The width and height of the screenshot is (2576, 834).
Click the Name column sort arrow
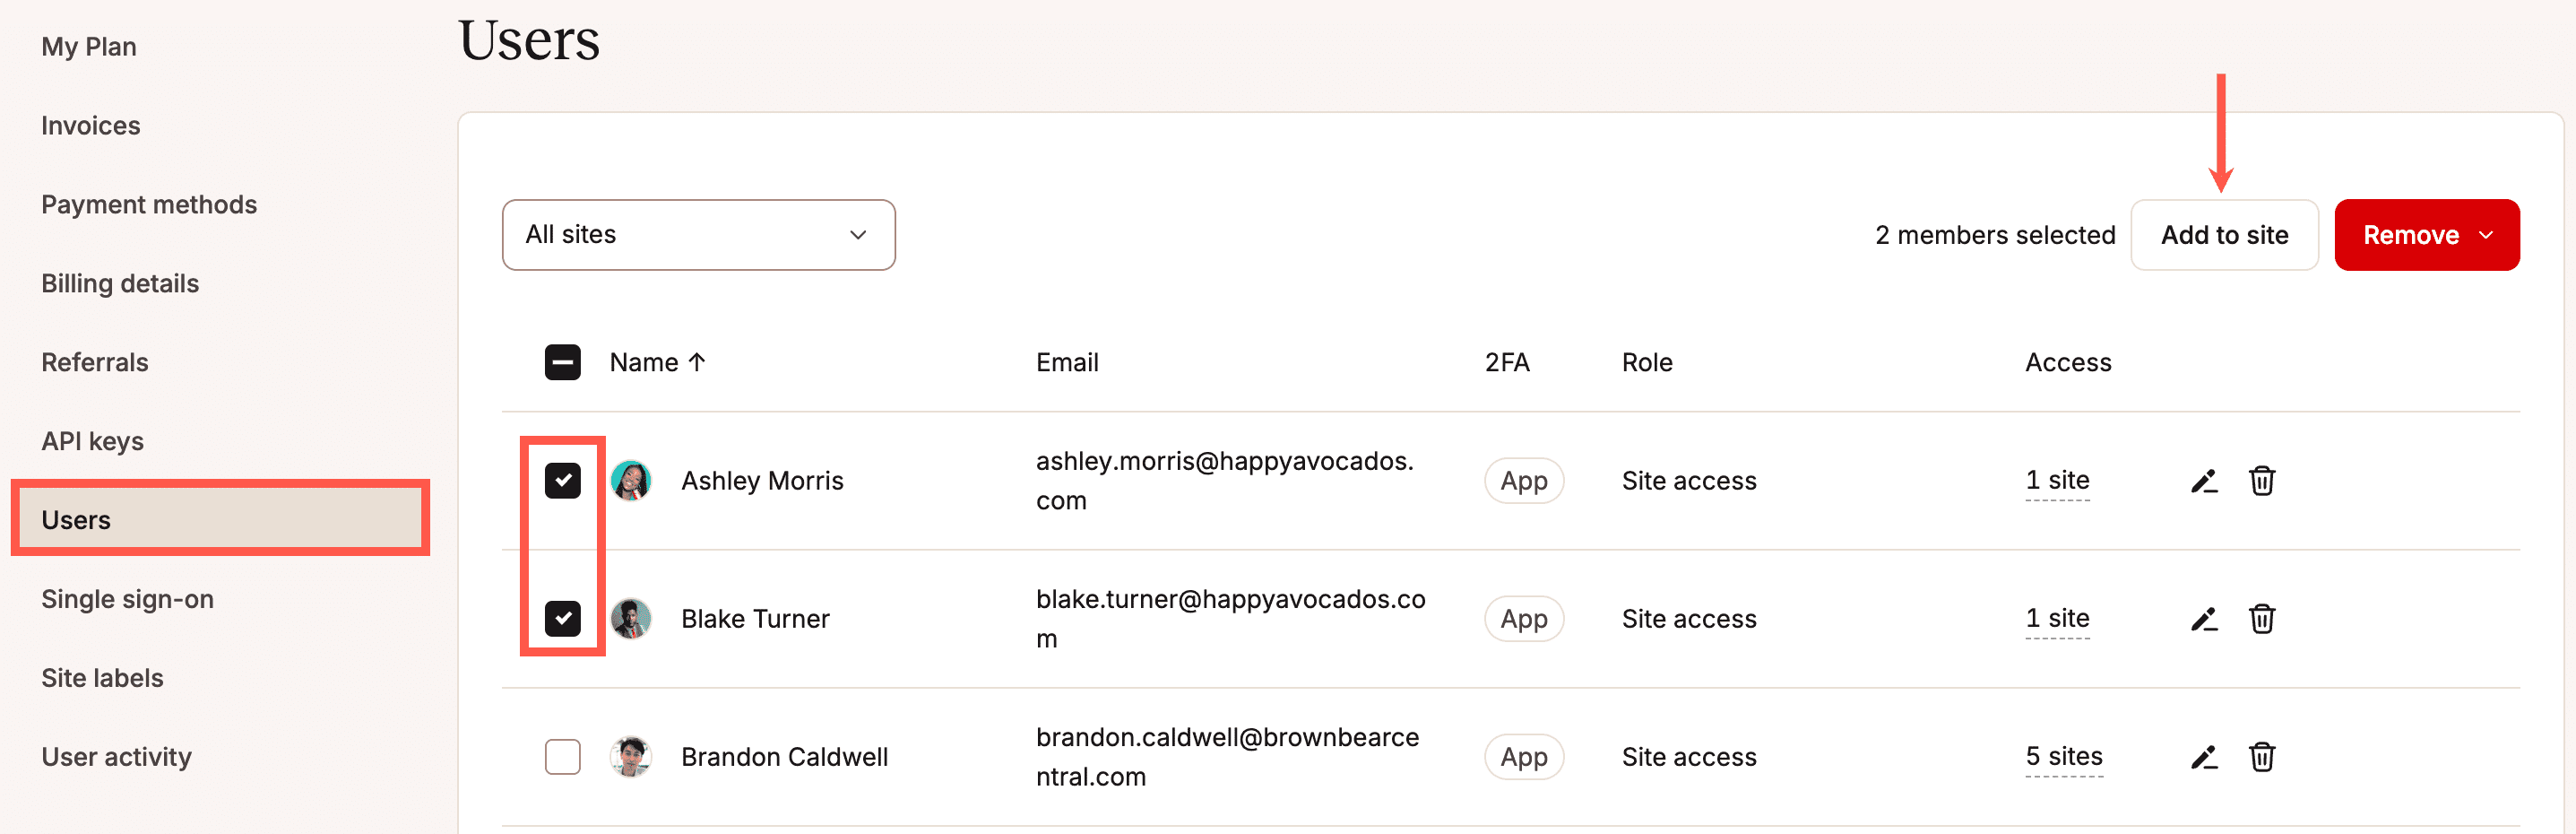click(x=698, y=362)
